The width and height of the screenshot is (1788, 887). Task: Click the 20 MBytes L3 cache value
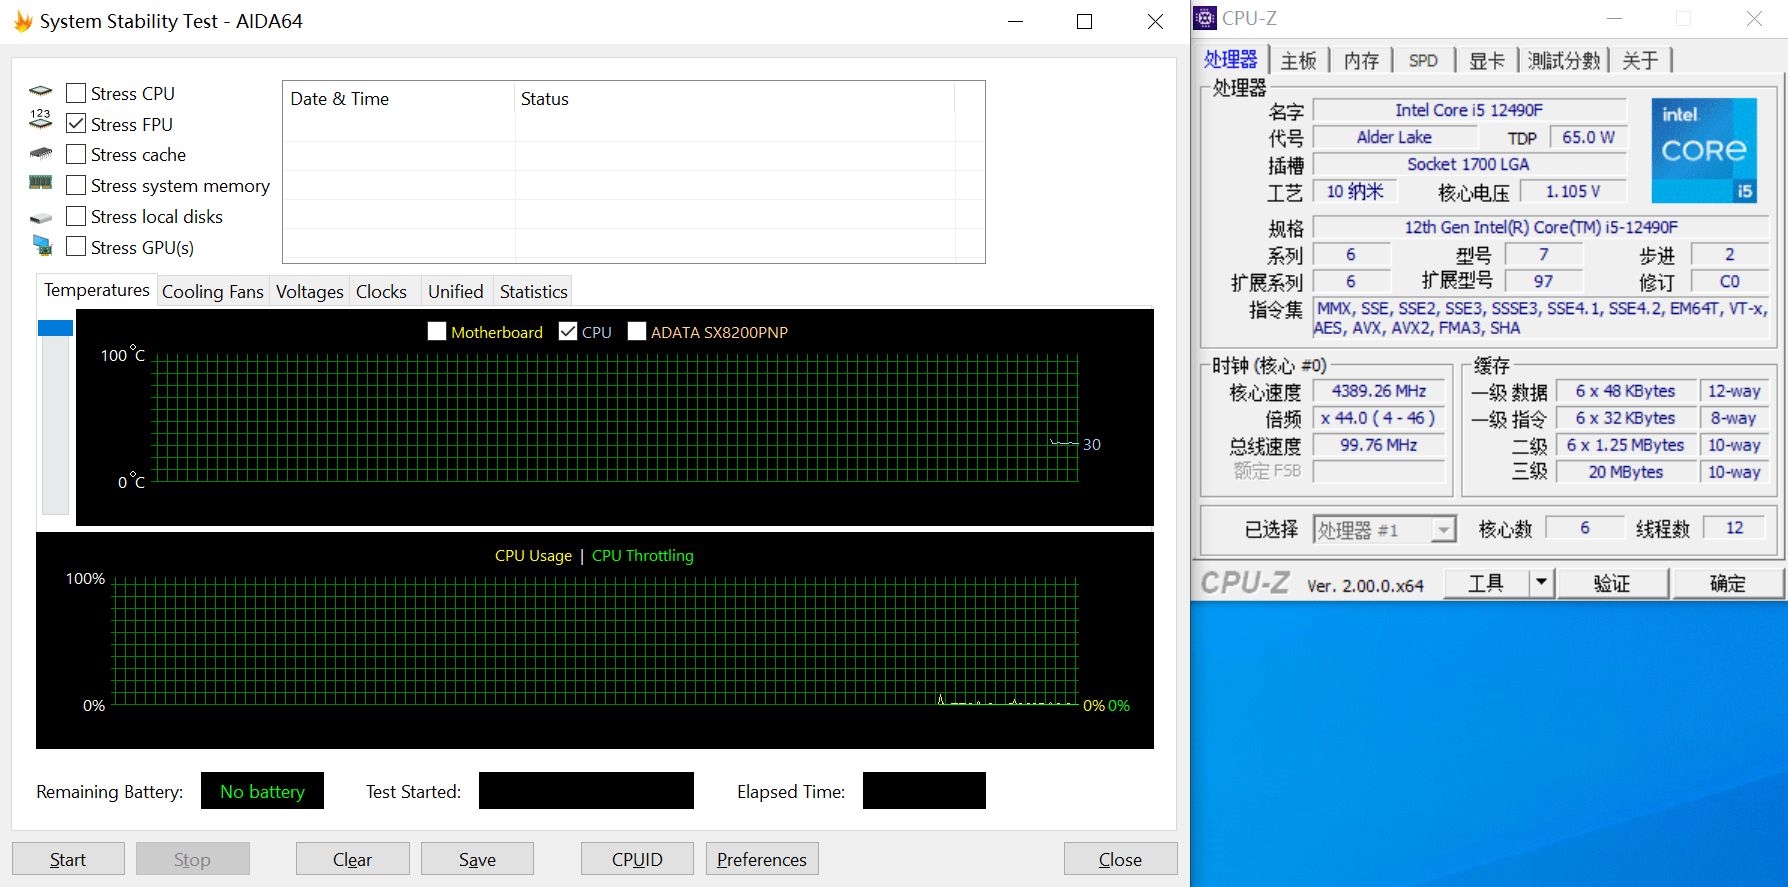coord(1626,472)
